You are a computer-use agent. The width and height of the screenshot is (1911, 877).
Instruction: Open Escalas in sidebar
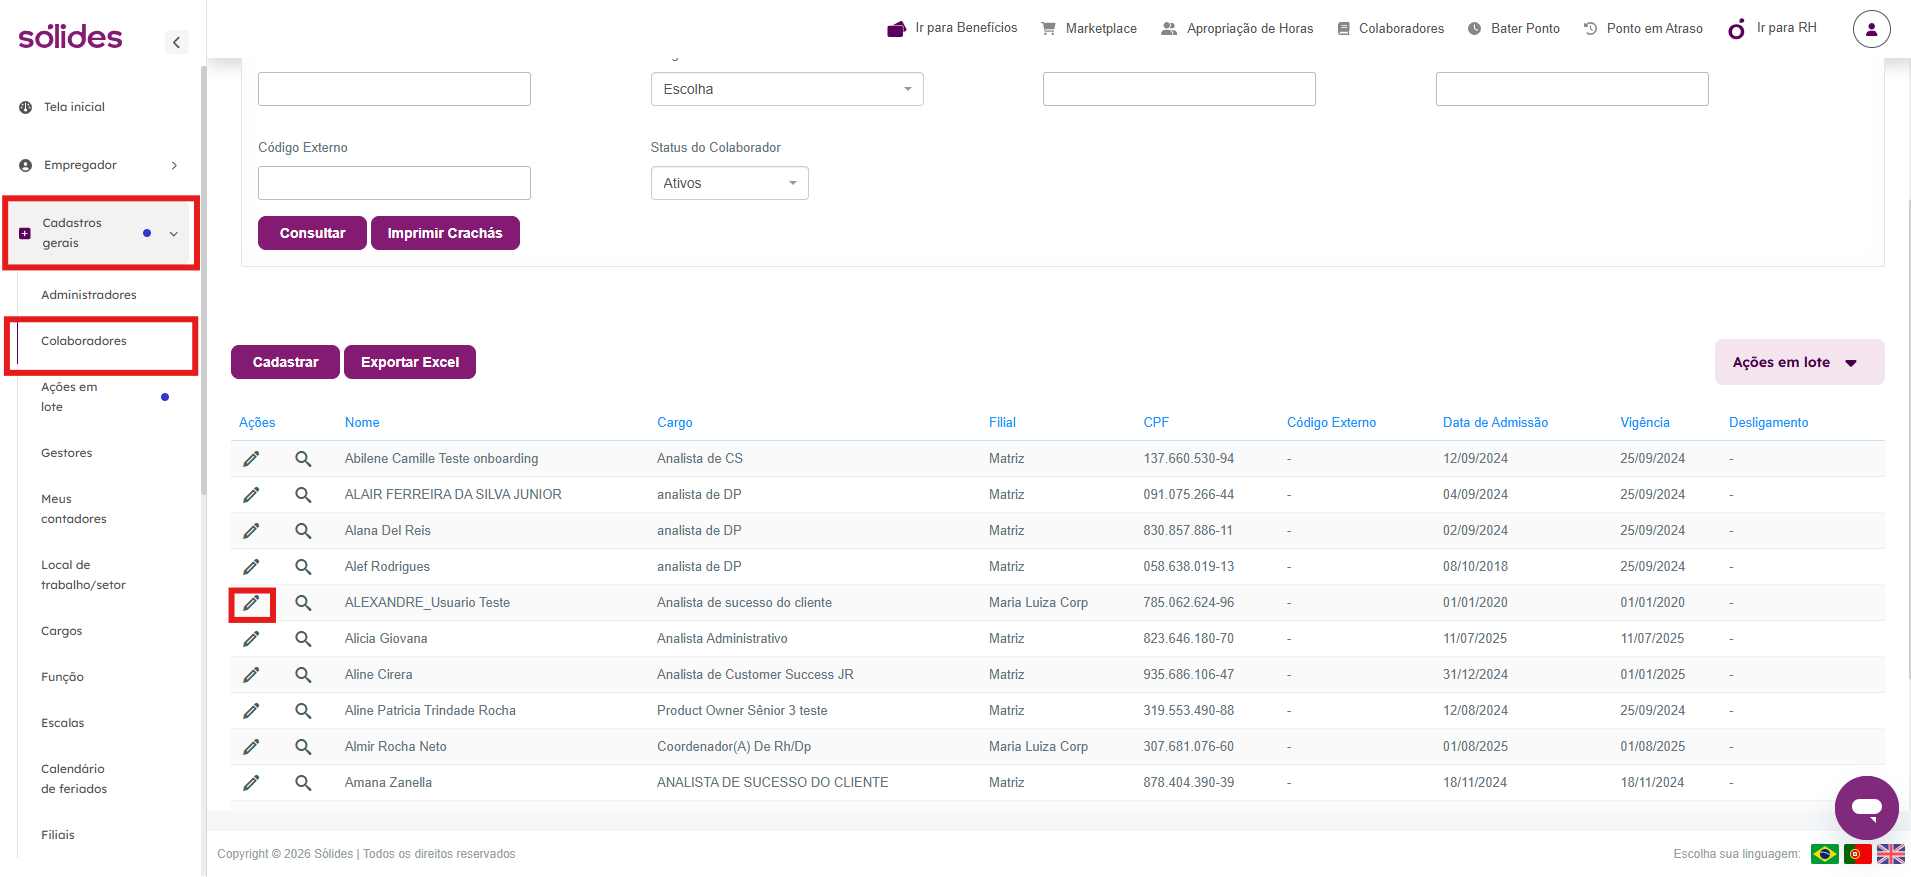click(x=63, y=723)
